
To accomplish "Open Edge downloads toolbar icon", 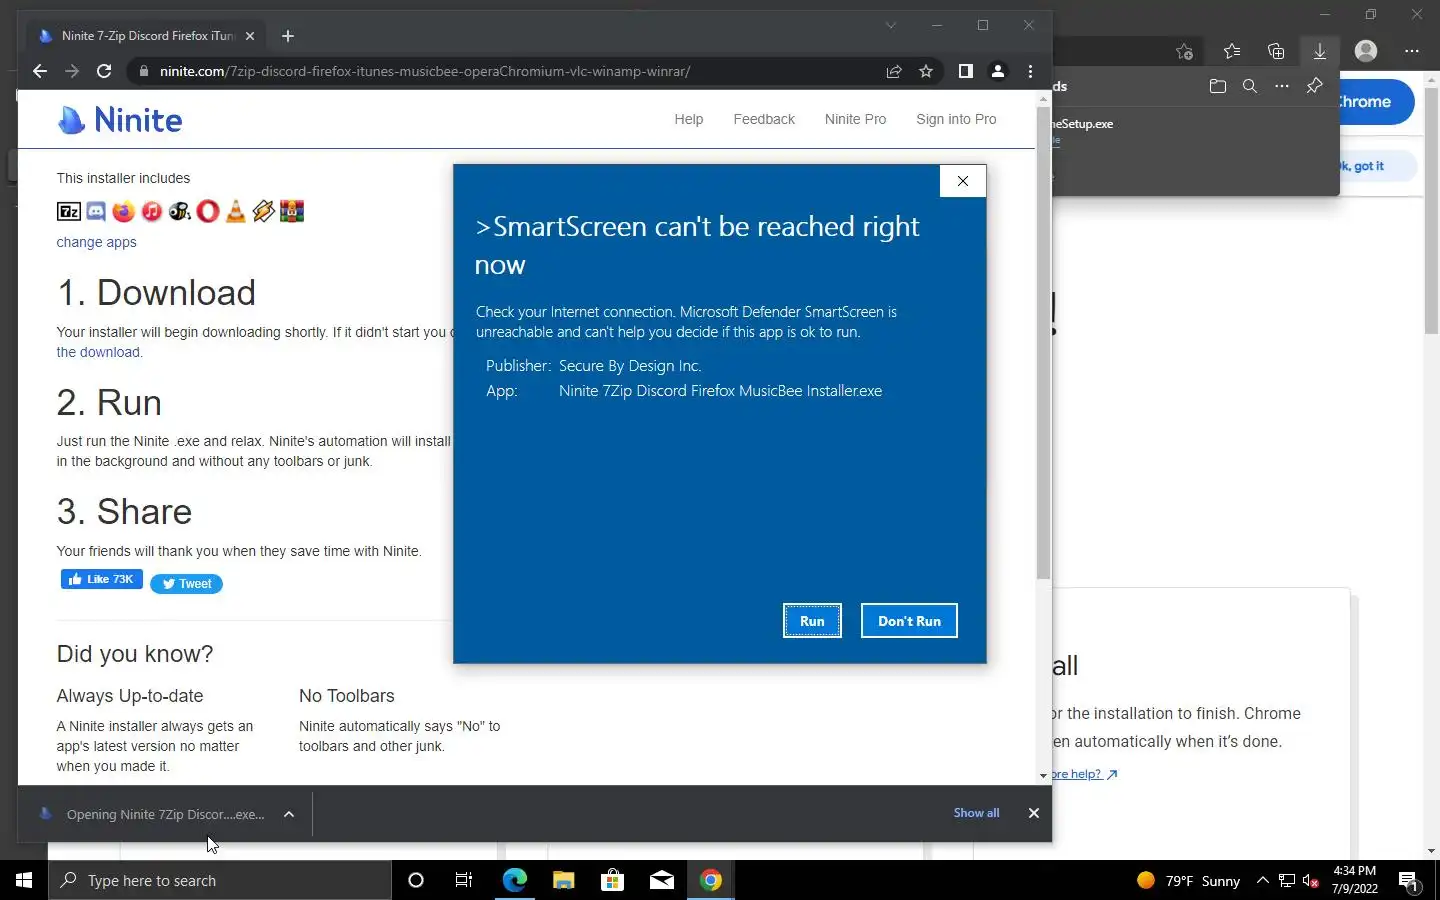I will (1320, 51).
